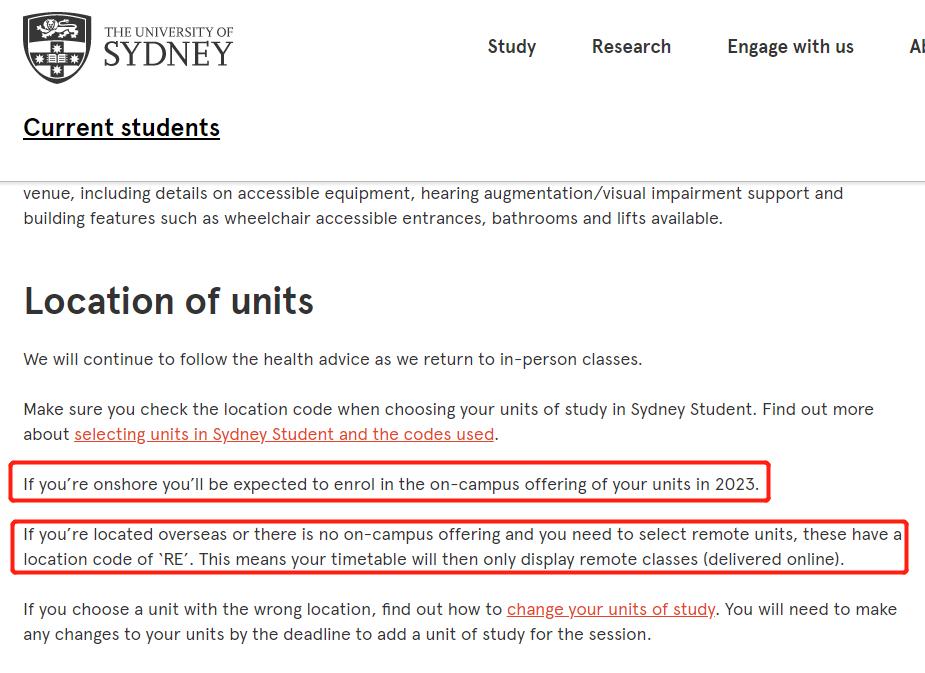This screenshot has height=673, width=925.
Task: Click the red-boxed located overseas paragraph
Action: 460,547
